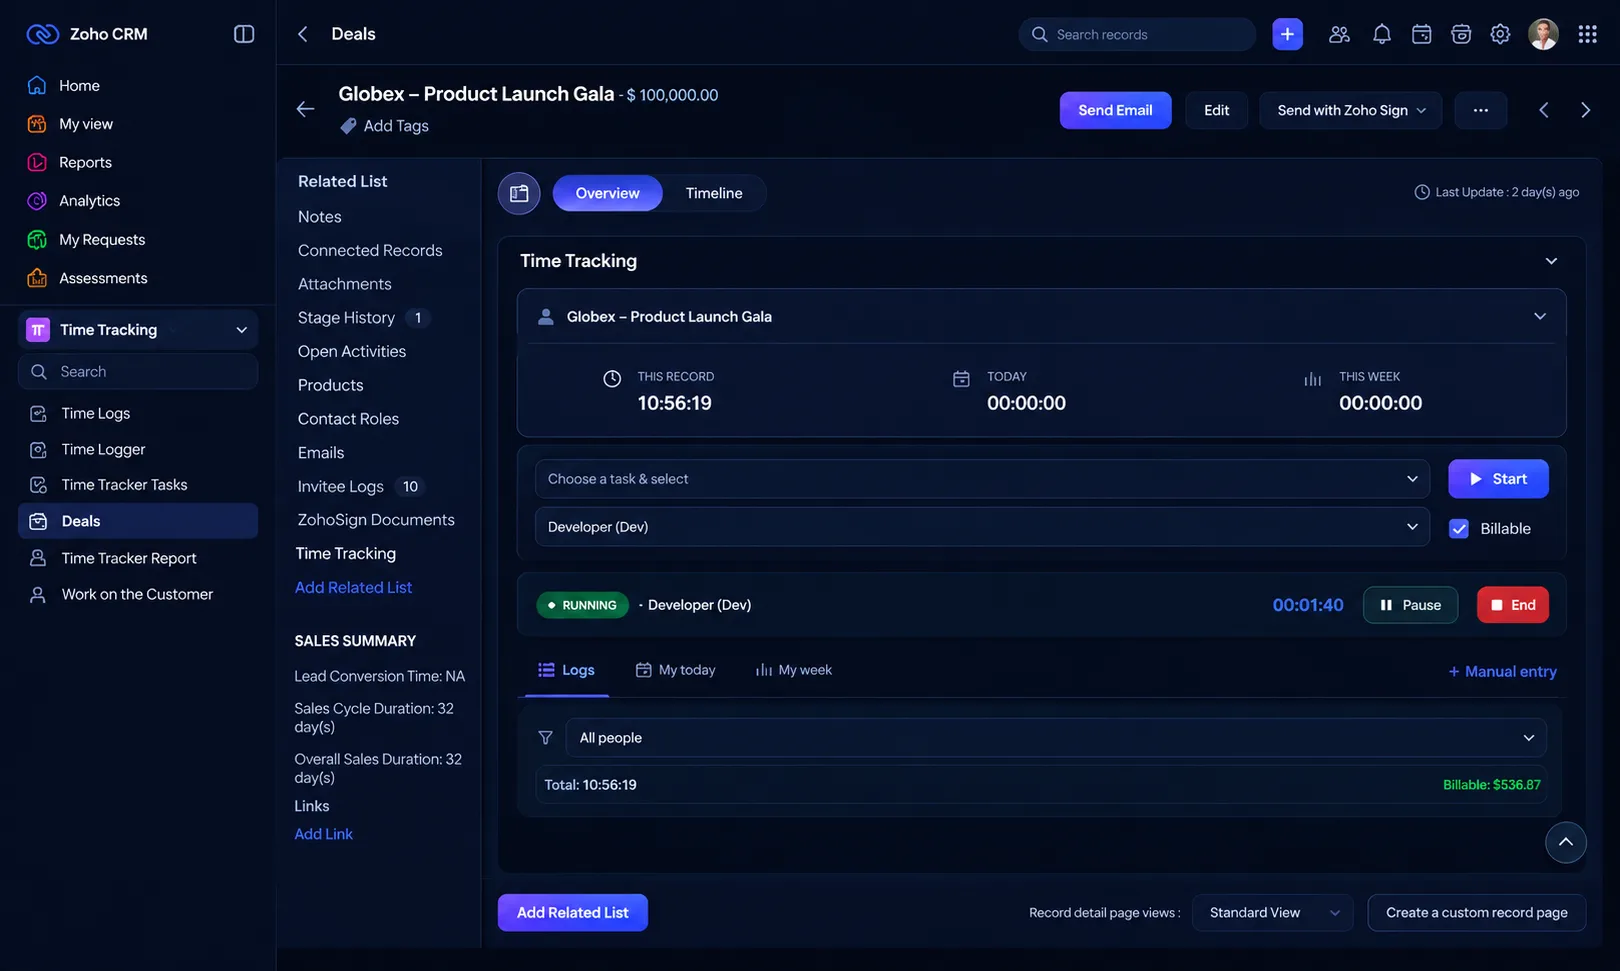
Task: Click the back arrow beside the deal title
Action: (x=306, y=109)
